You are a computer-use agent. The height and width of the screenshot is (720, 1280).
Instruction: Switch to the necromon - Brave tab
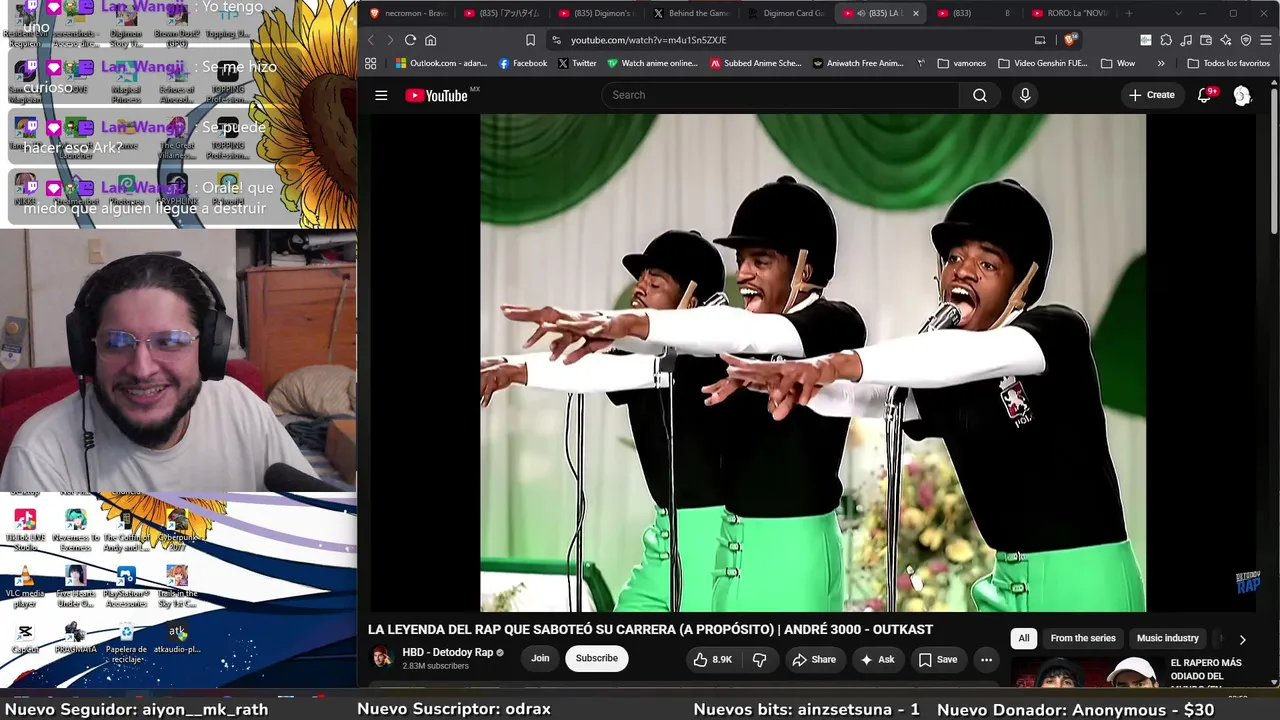pyautogui.click(x=408, y=13)
